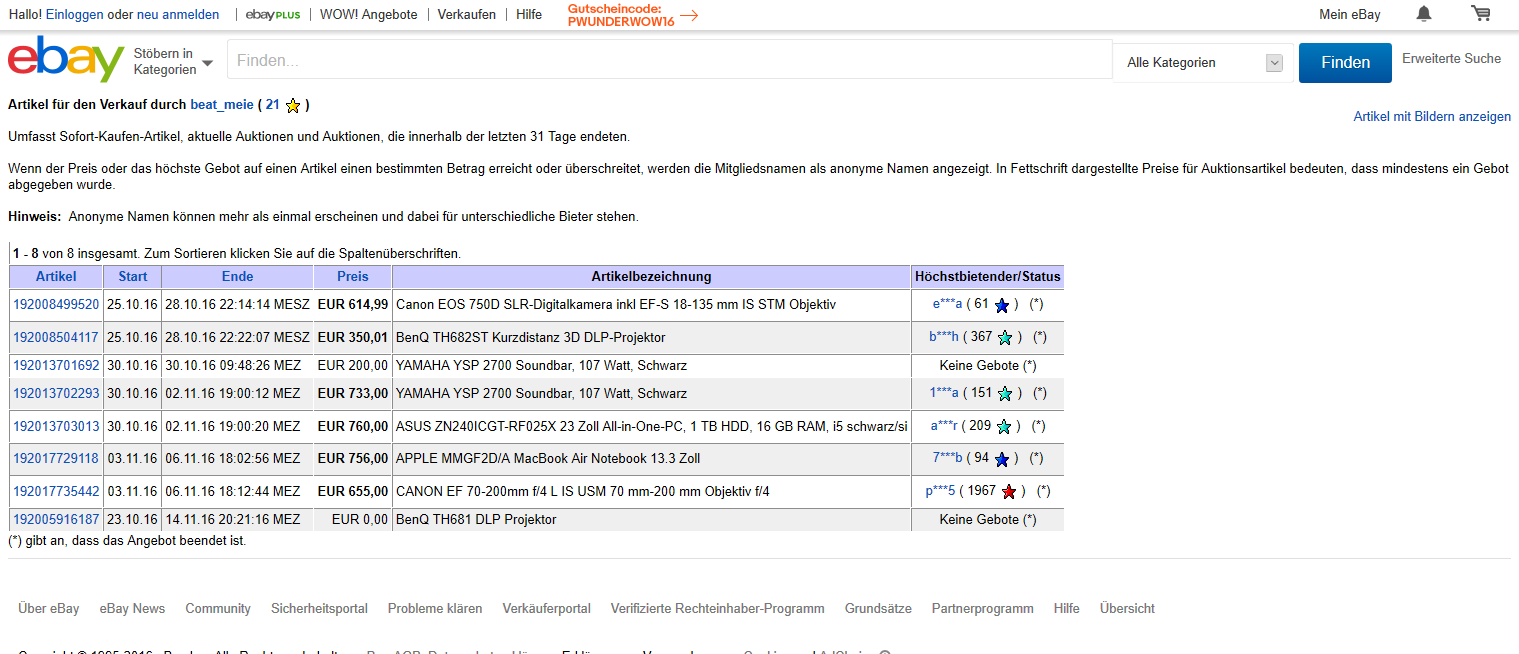Viewport: 1519px width, 654px height.
Task: Open the Verkäuferportal footer link
Action: (x=546, y=608)
